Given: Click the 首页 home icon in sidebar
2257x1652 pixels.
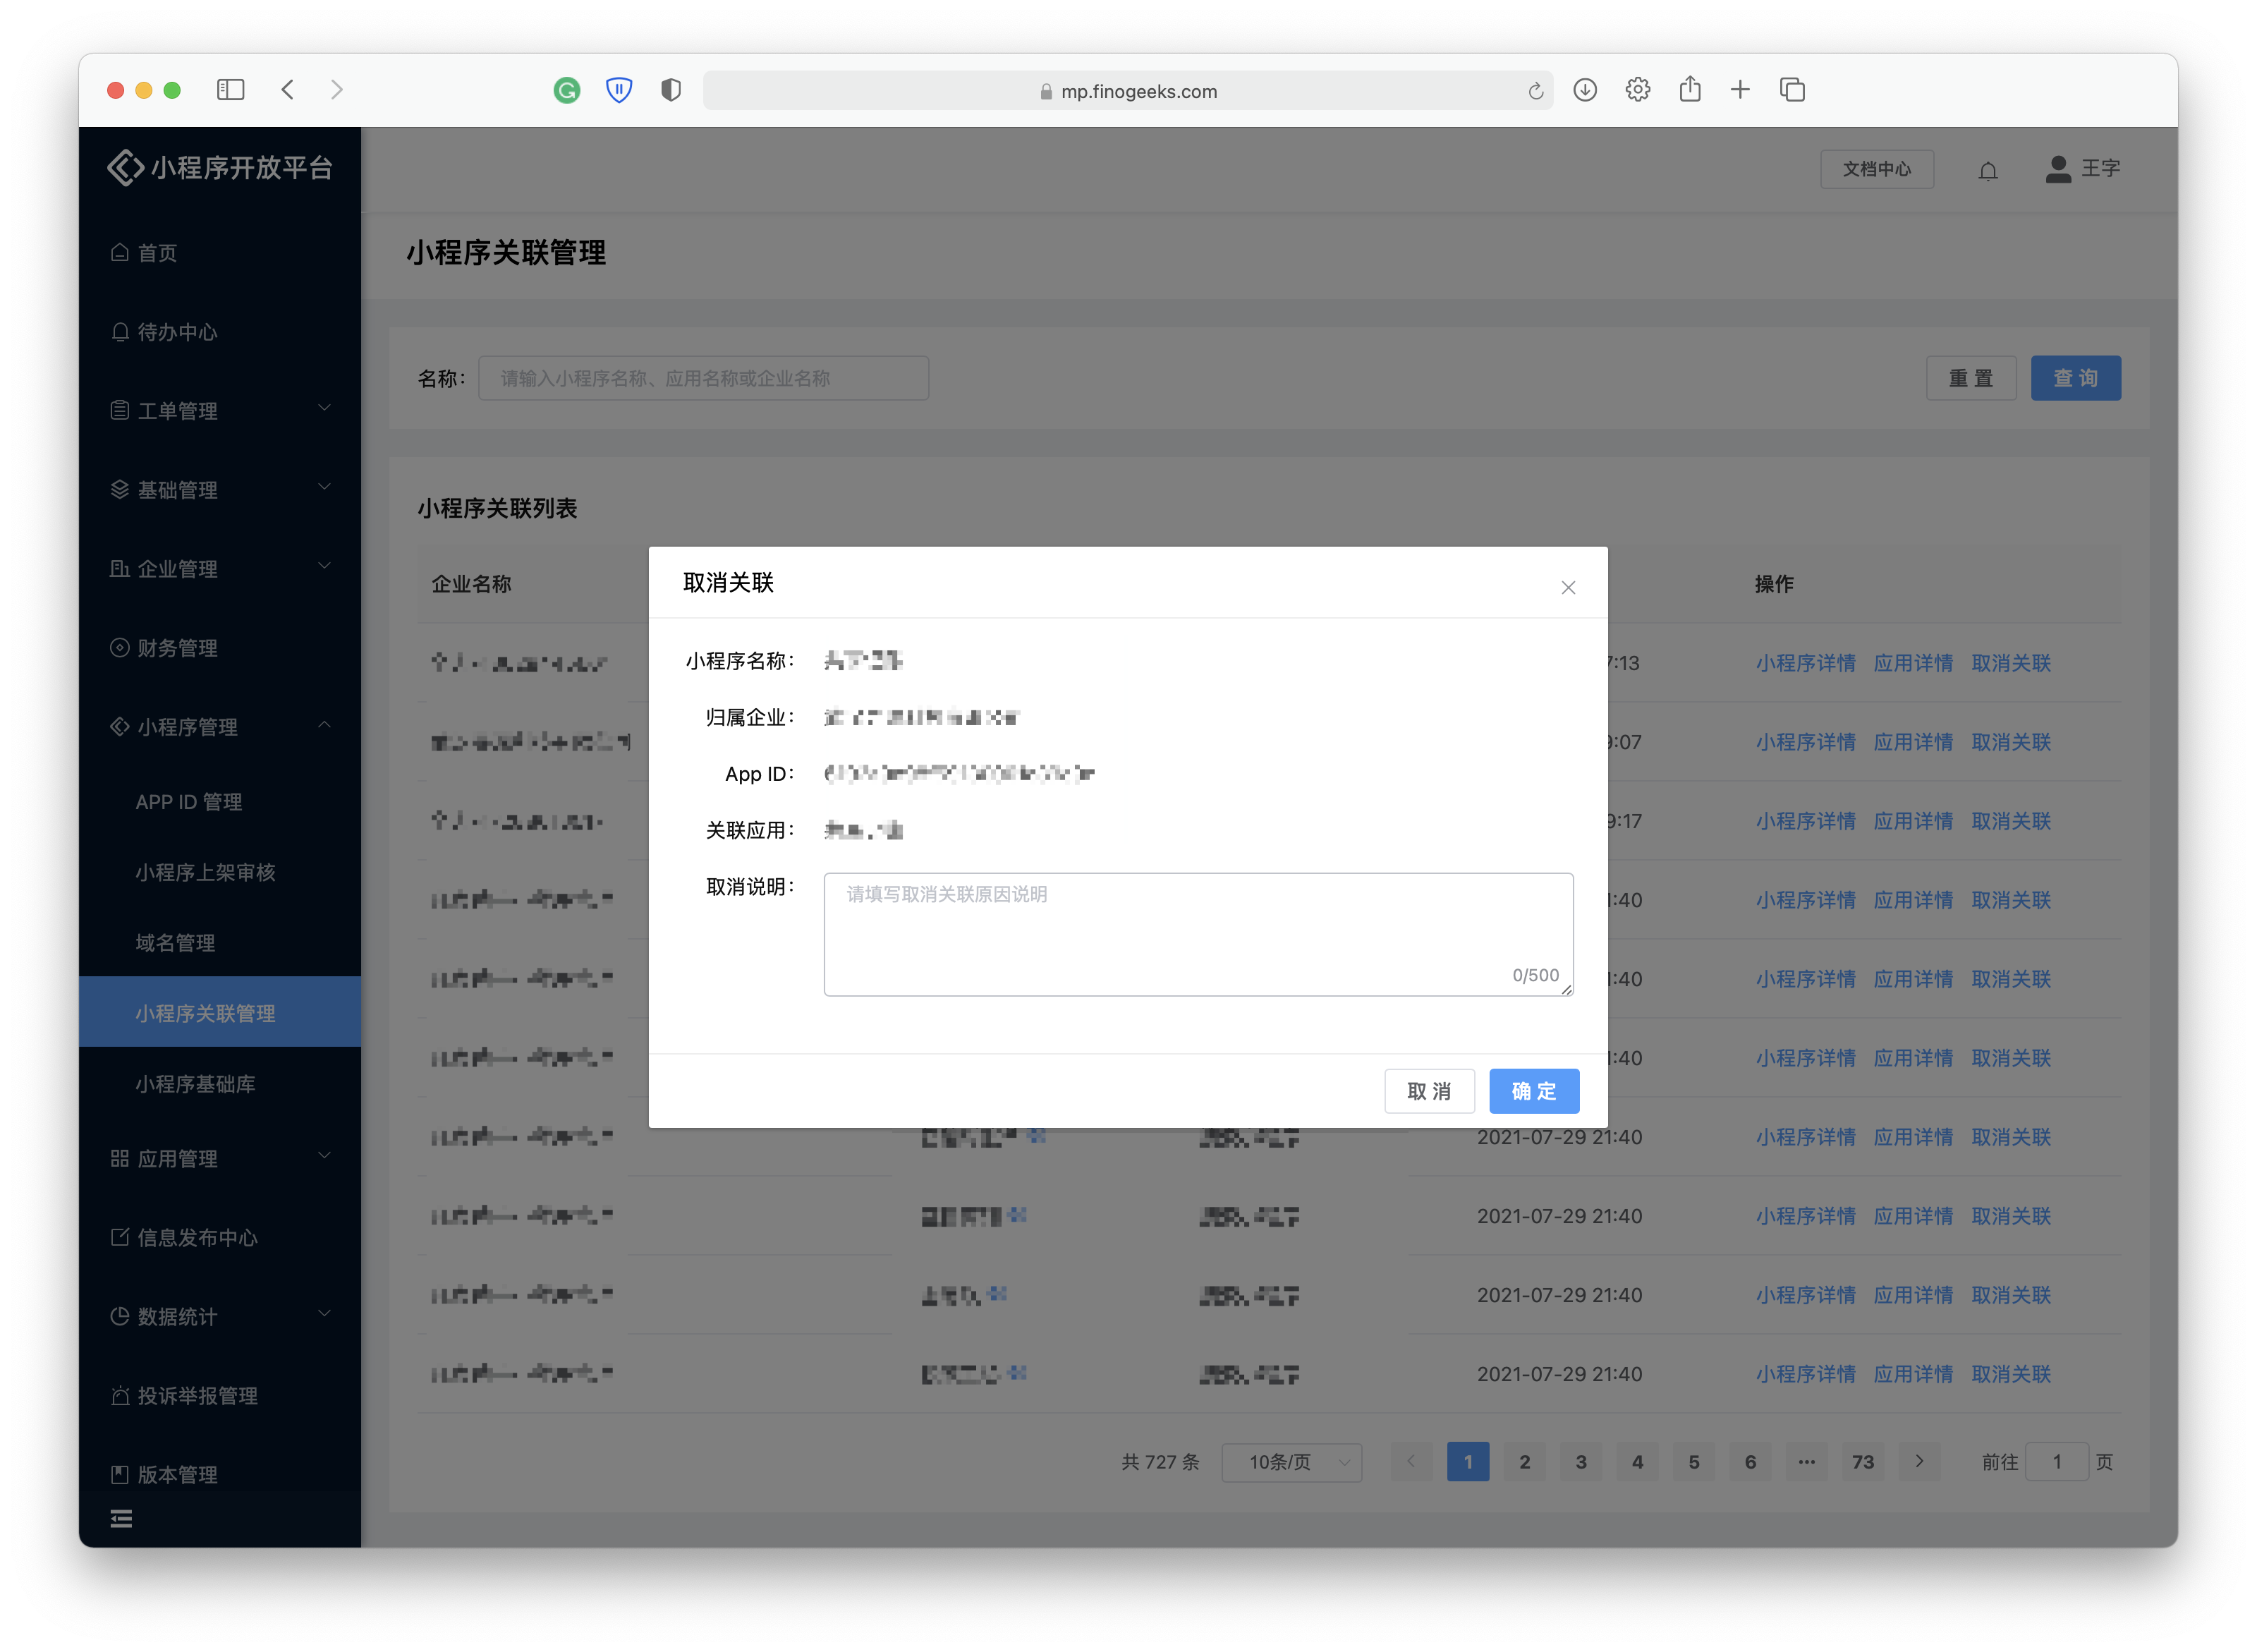Looking at the screenshot, I should (x=120, y=252).
